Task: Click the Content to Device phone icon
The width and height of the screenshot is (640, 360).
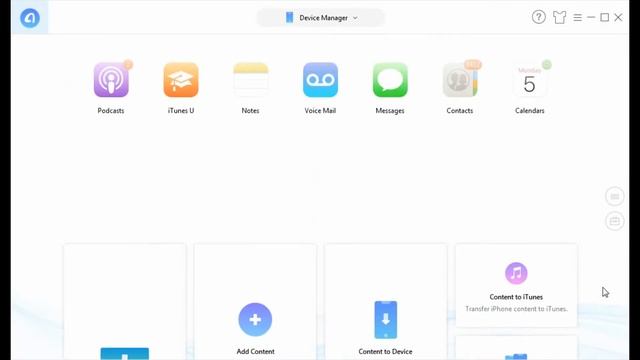Action: [386, 320]
